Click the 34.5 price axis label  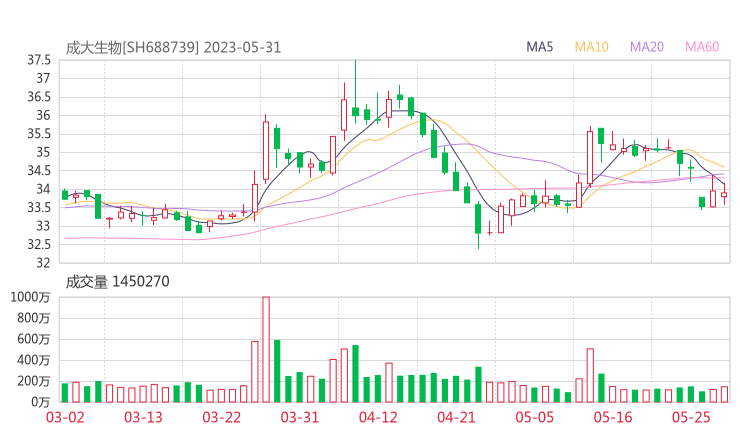tap(39, 171)
